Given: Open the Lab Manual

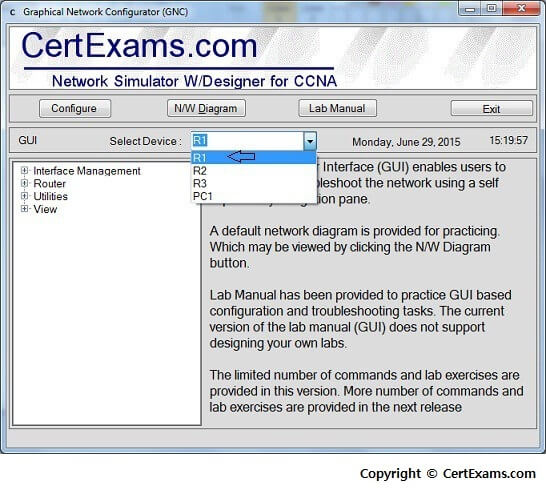Looking at the screenshot, I should [x=337, y=108].
